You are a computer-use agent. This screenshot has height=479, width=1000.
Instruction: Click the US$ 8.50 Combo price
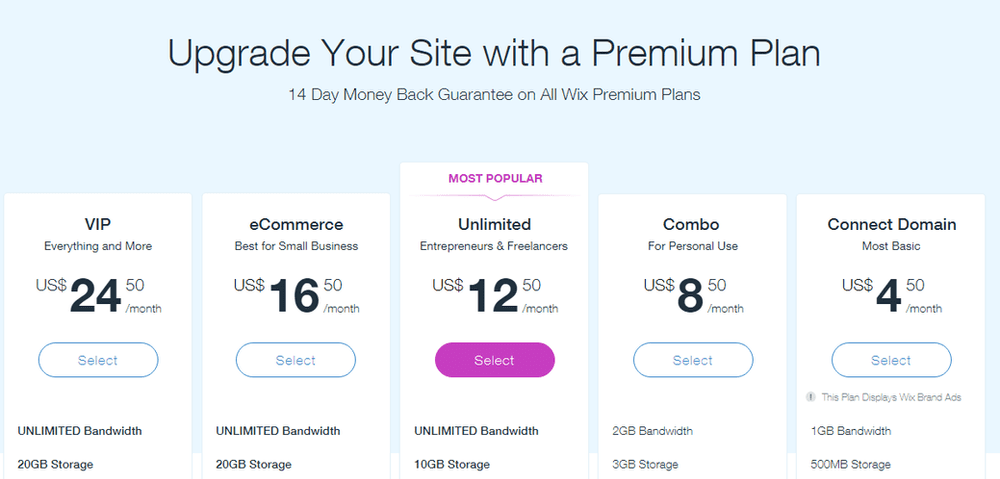(x=693, y=295)
